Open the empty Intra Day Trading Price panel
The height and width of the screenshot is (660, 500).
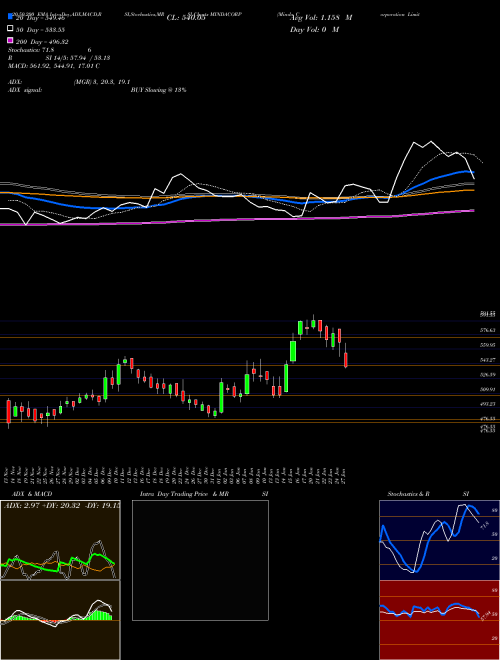pyautogui.click(x=200, y=560)
